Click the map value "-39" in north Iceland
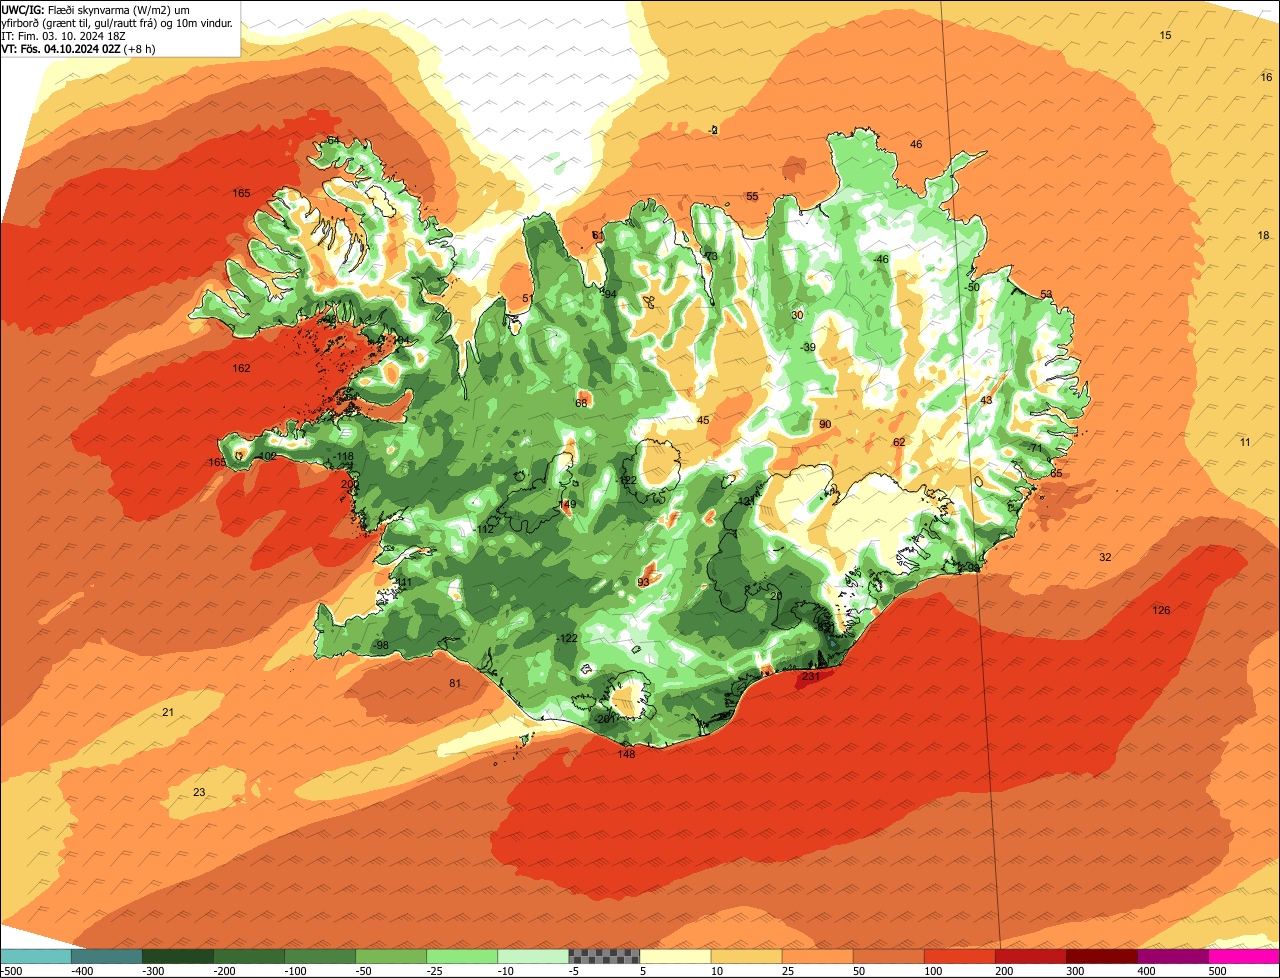 [x=808, y=347]
